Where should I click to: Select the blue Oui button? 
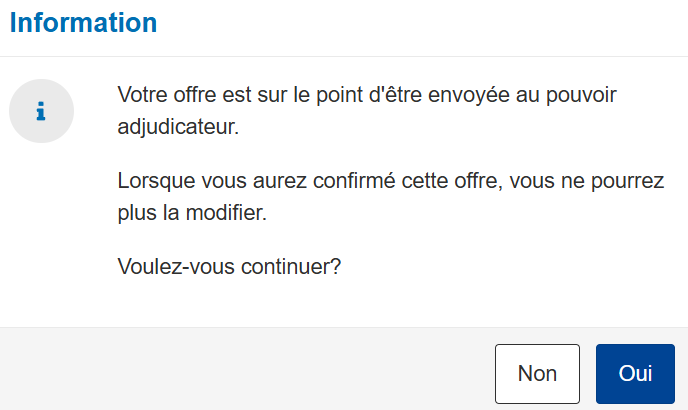point(635,374)
